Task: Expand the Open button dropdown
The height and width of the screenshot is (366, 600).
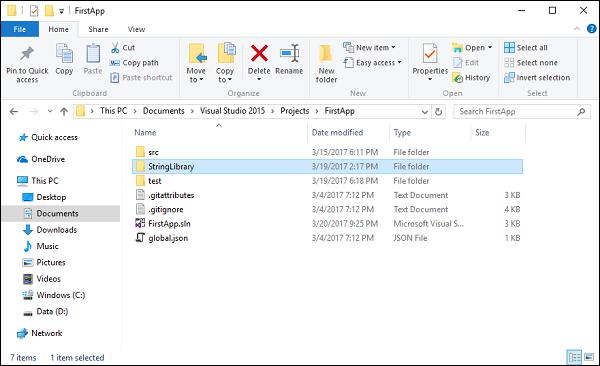Action: [x=490, y=48]
